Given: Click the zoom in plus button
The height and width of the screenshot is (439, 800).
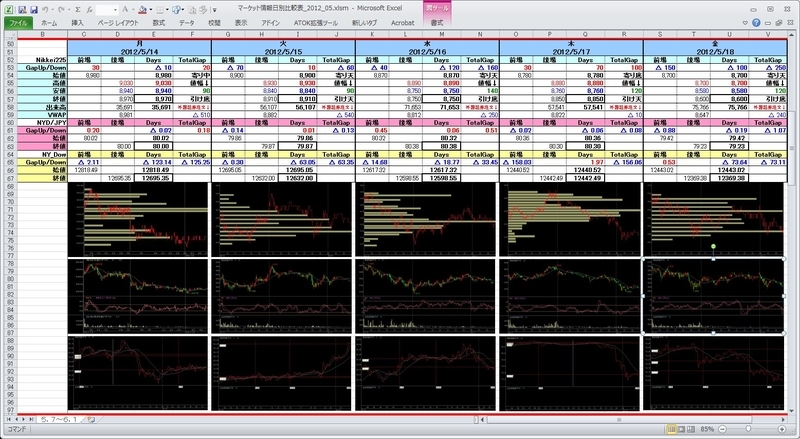Looking at the screenshot, I should tap(782, 429).
